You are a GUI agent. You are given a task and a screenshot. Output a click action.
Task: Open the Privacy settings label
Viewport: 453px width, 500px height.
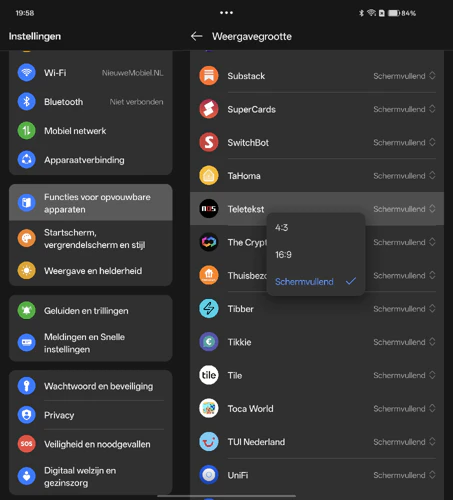tap(59, 415)
